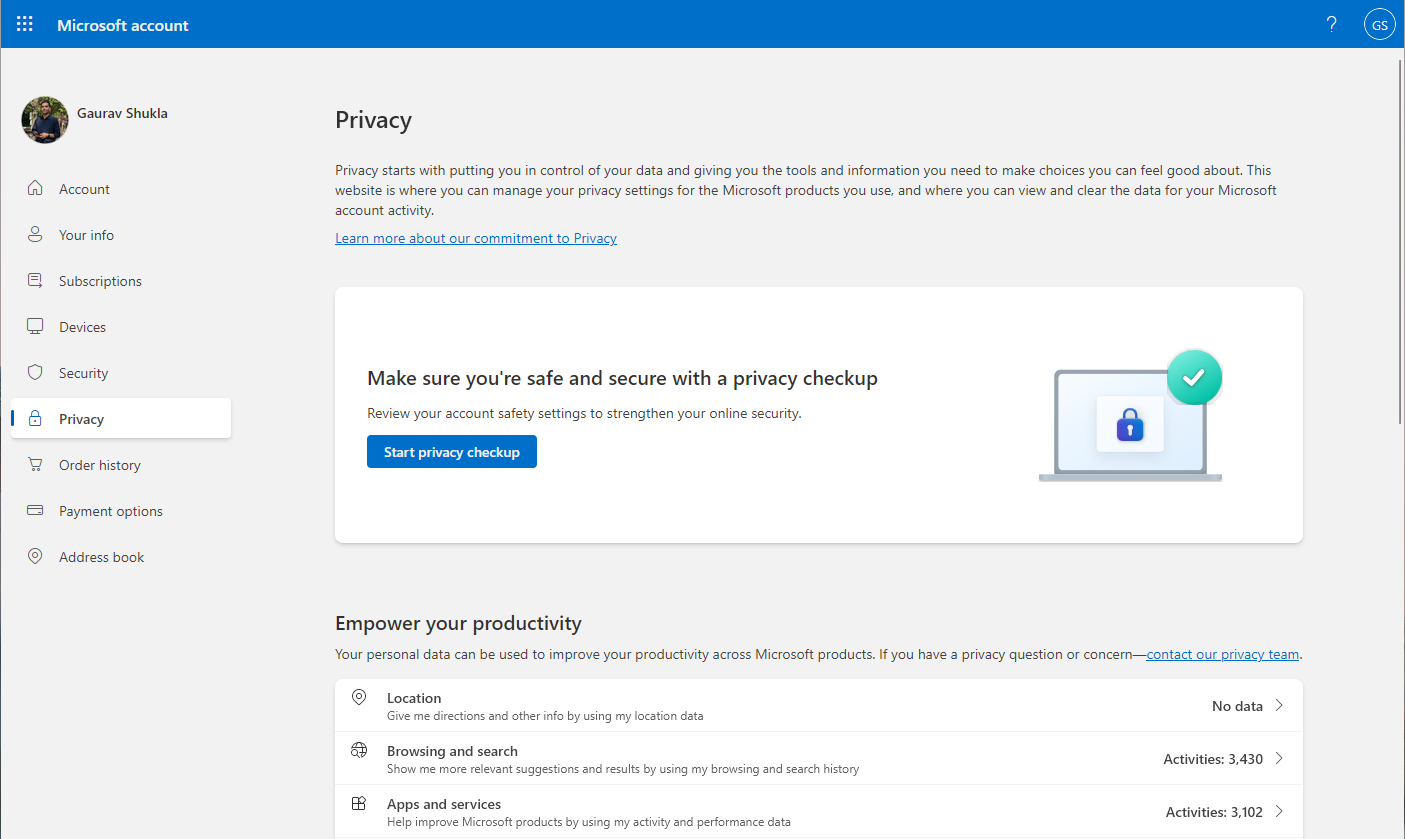
Task: Click the Payment options card icon
Action: point(35,510)
